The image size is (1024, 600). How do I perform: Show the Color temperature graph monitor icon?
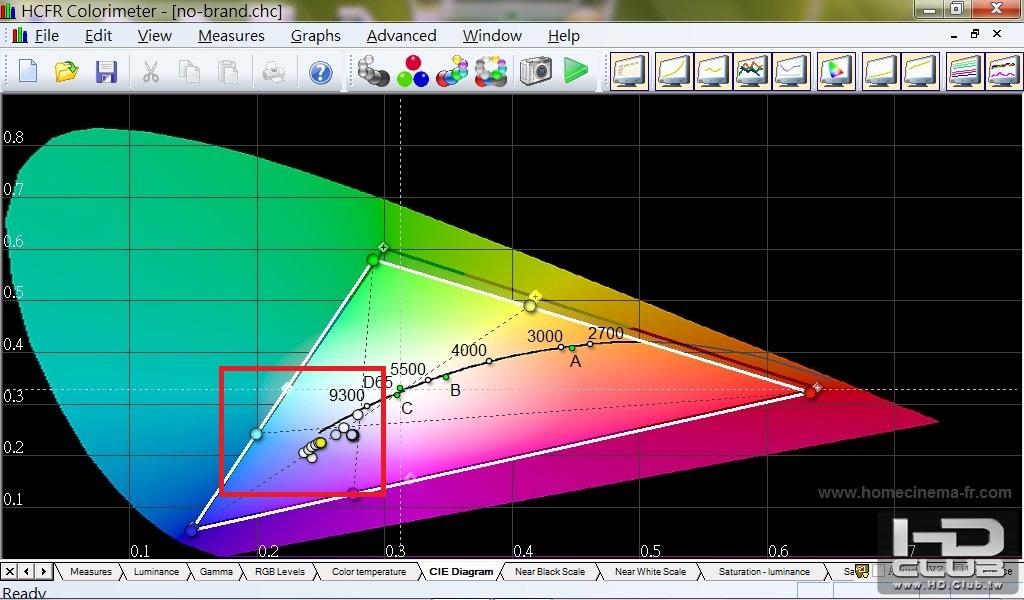[792, 71]
